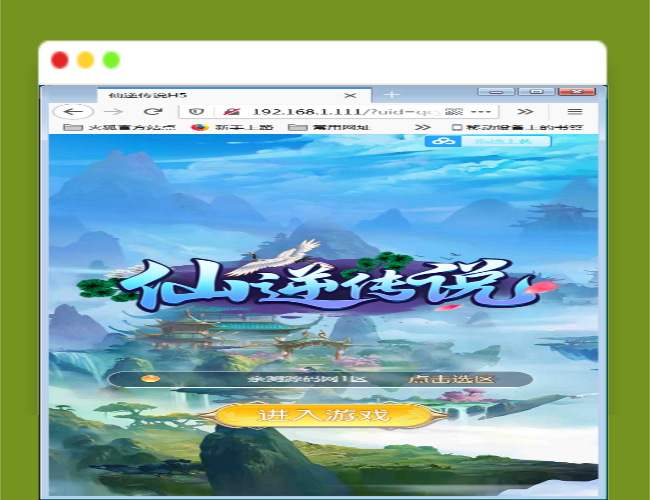This screenshot has width=650, height=500.
Task: Open a new tab with plus button
Action: pyautogui.click(x=391, y=95)
